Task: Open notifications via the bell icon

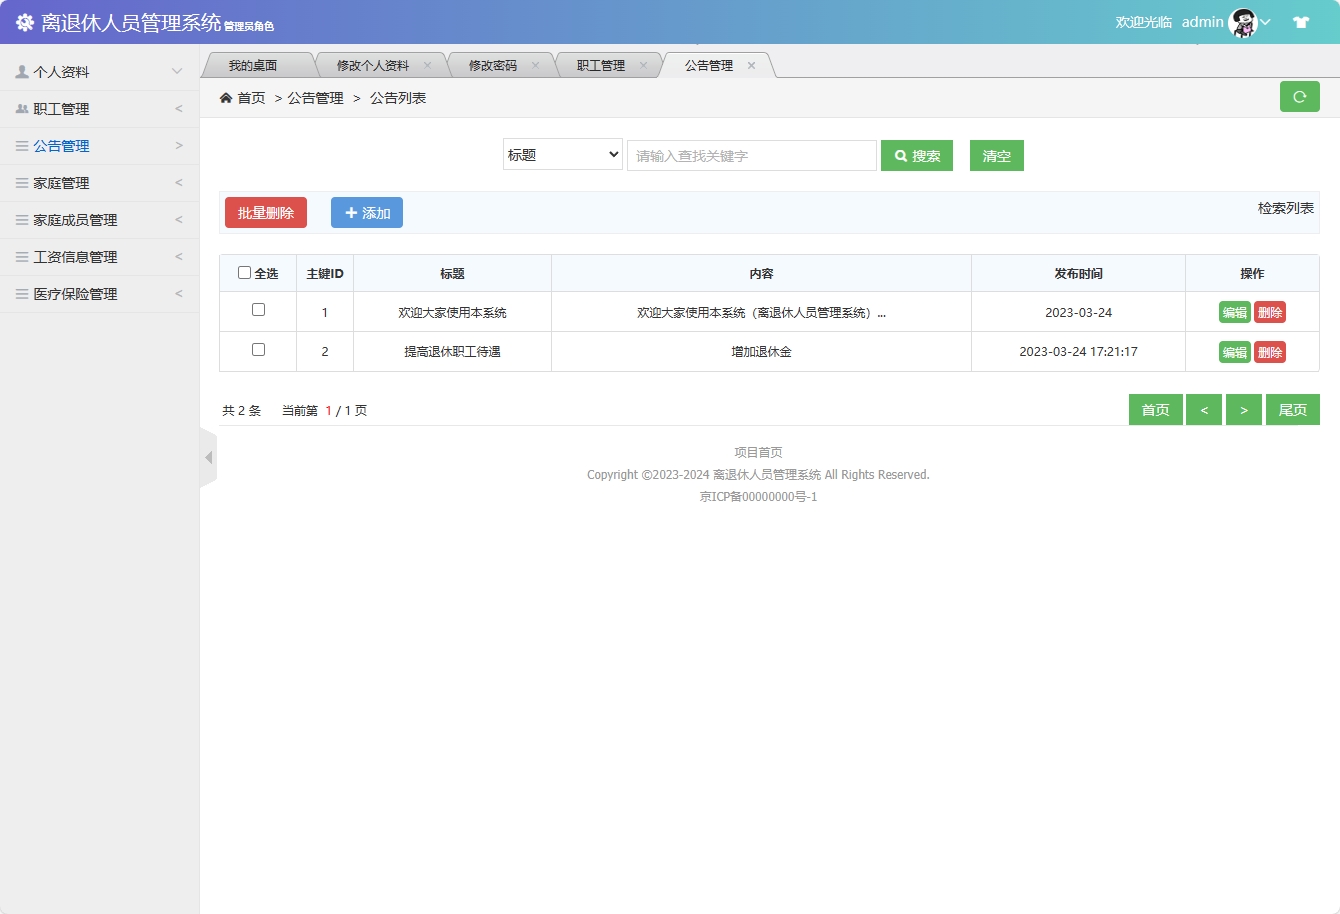Action: click(x=1301, y=20)
